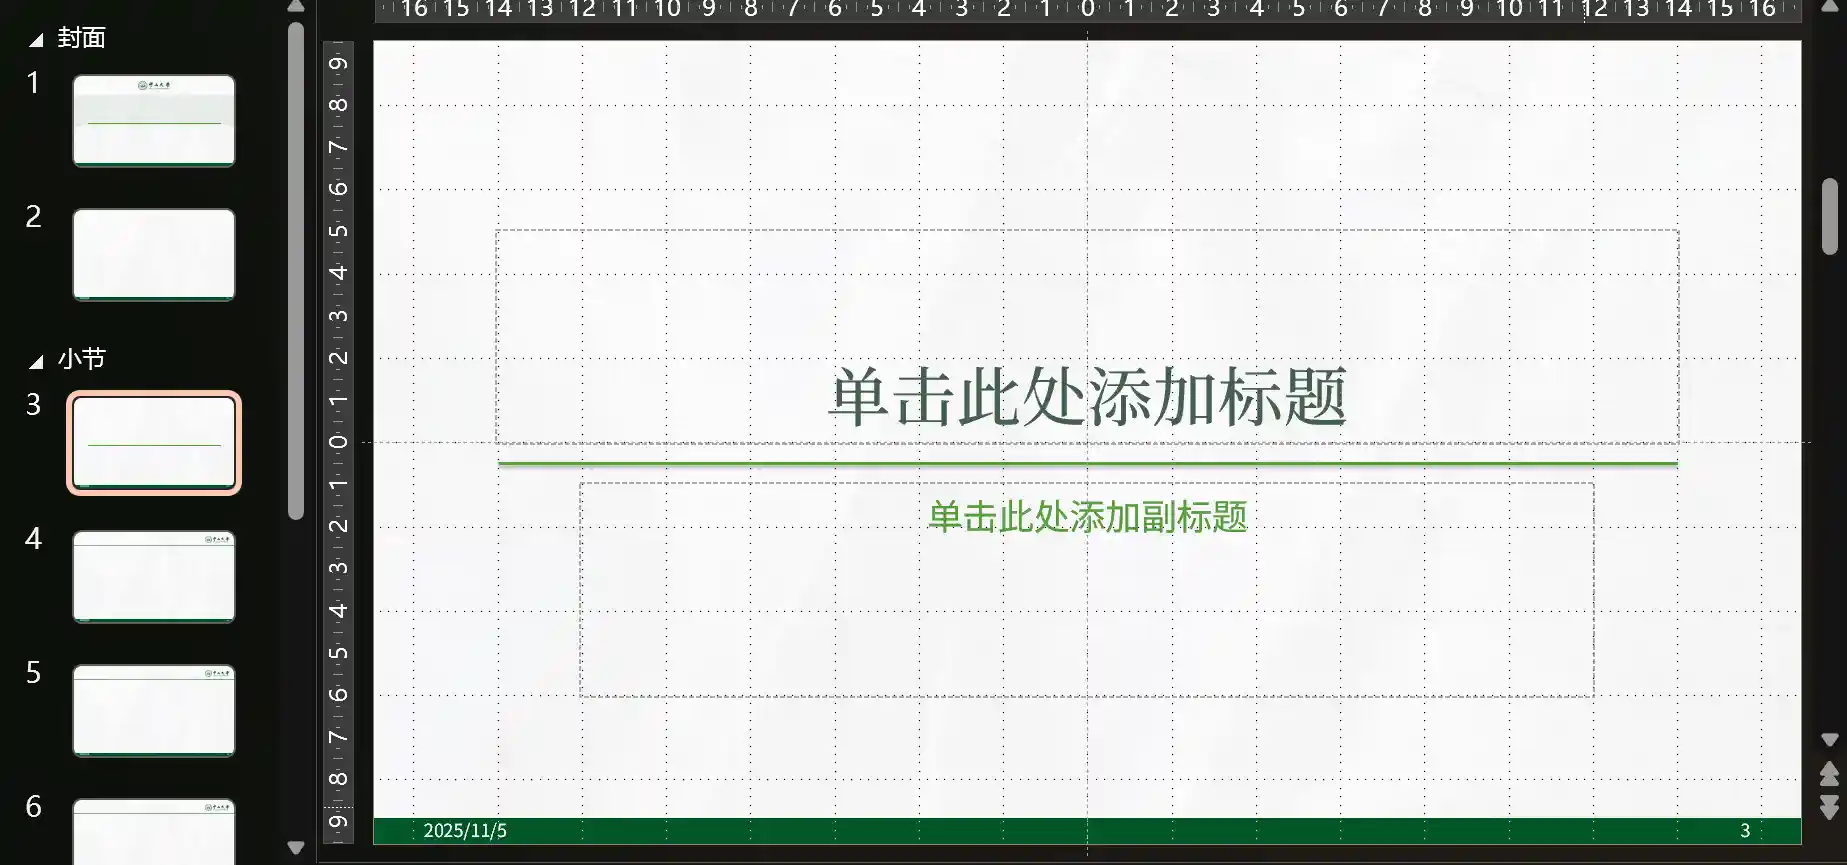Switch to slide 4 thumbnail
This screenshot has width=1847, height=865.
click(154, 576)
